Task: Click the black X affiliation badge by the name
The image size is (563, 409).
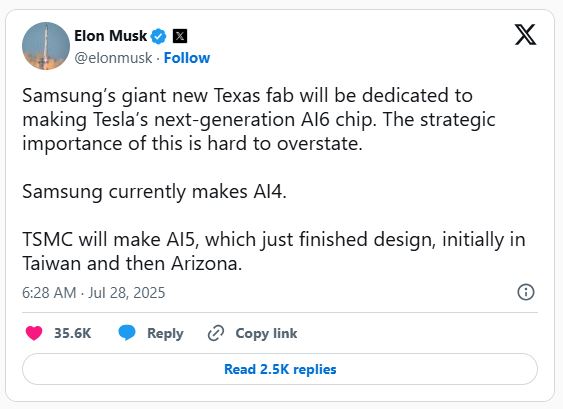Action: 180,36
